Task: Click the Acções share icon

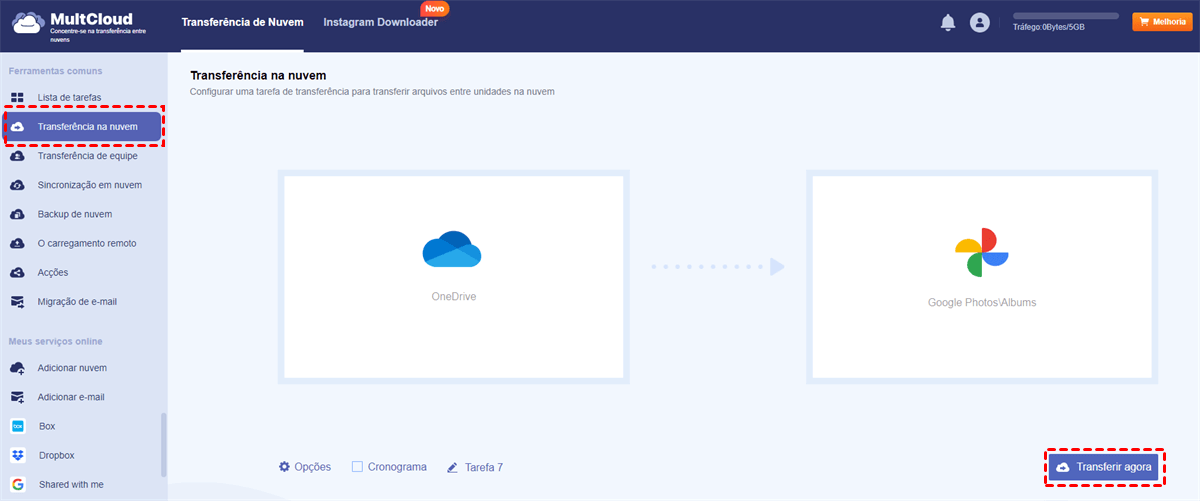Action: [x=18, y=272]
